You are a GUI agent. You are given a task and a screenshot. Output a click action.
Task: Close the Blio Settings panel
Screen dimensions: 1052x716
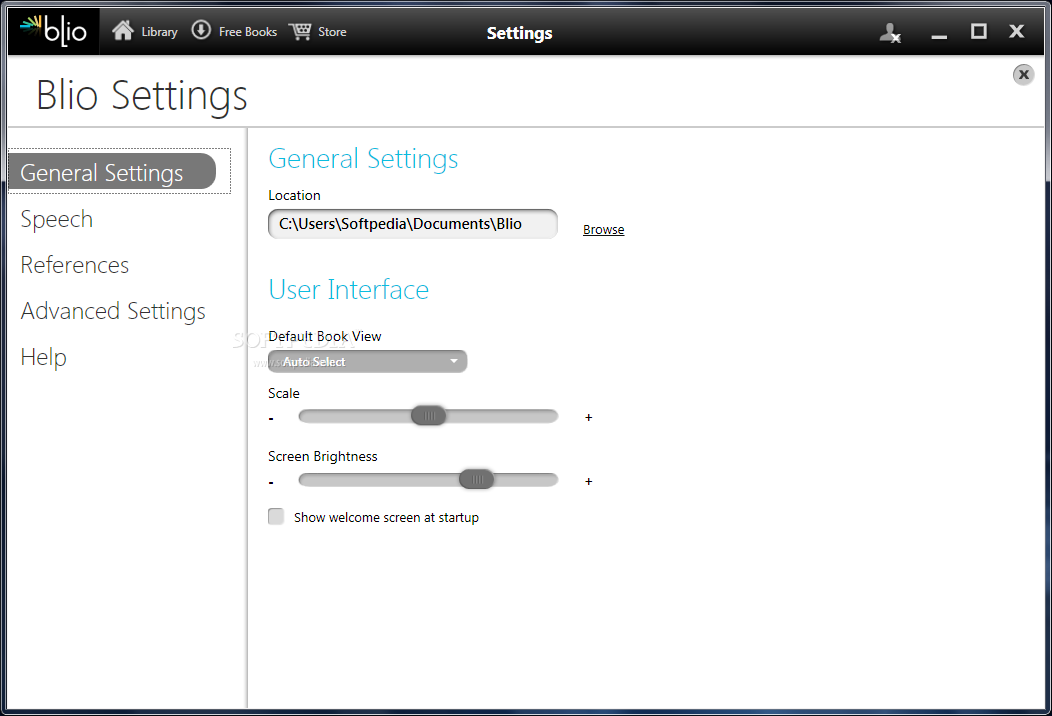click(1023, 74)
